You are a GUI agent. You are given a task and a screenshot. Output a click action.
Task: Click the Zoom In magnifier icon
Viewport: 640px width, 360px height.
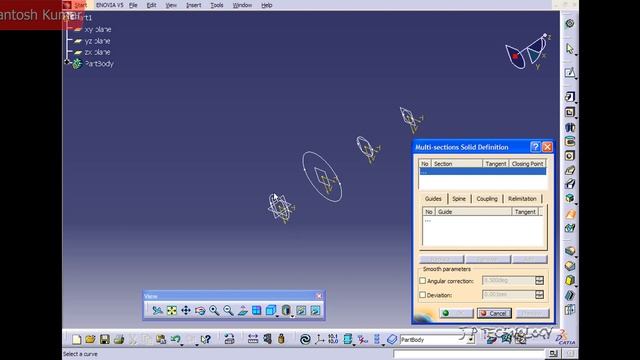(x=214, y=311)
